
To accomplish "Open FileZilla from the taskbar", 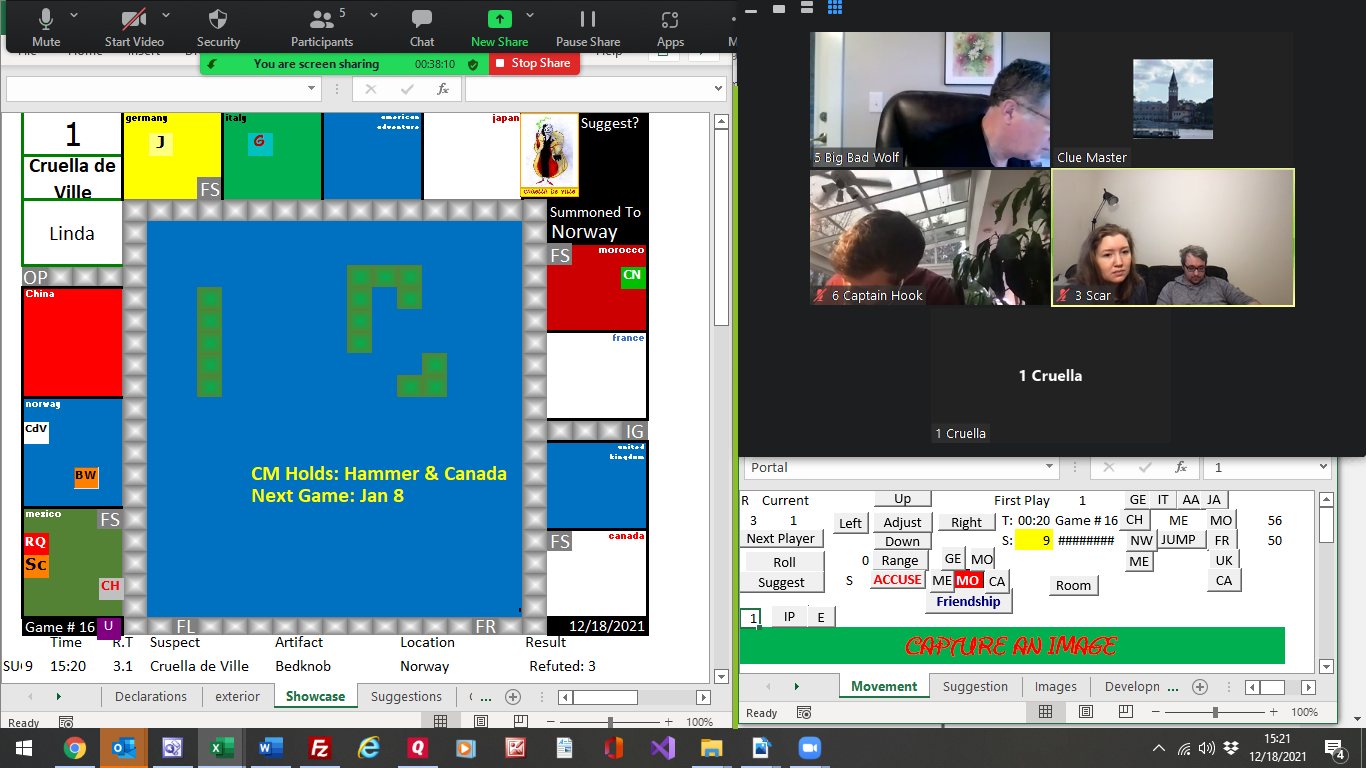I will (320, 748).
